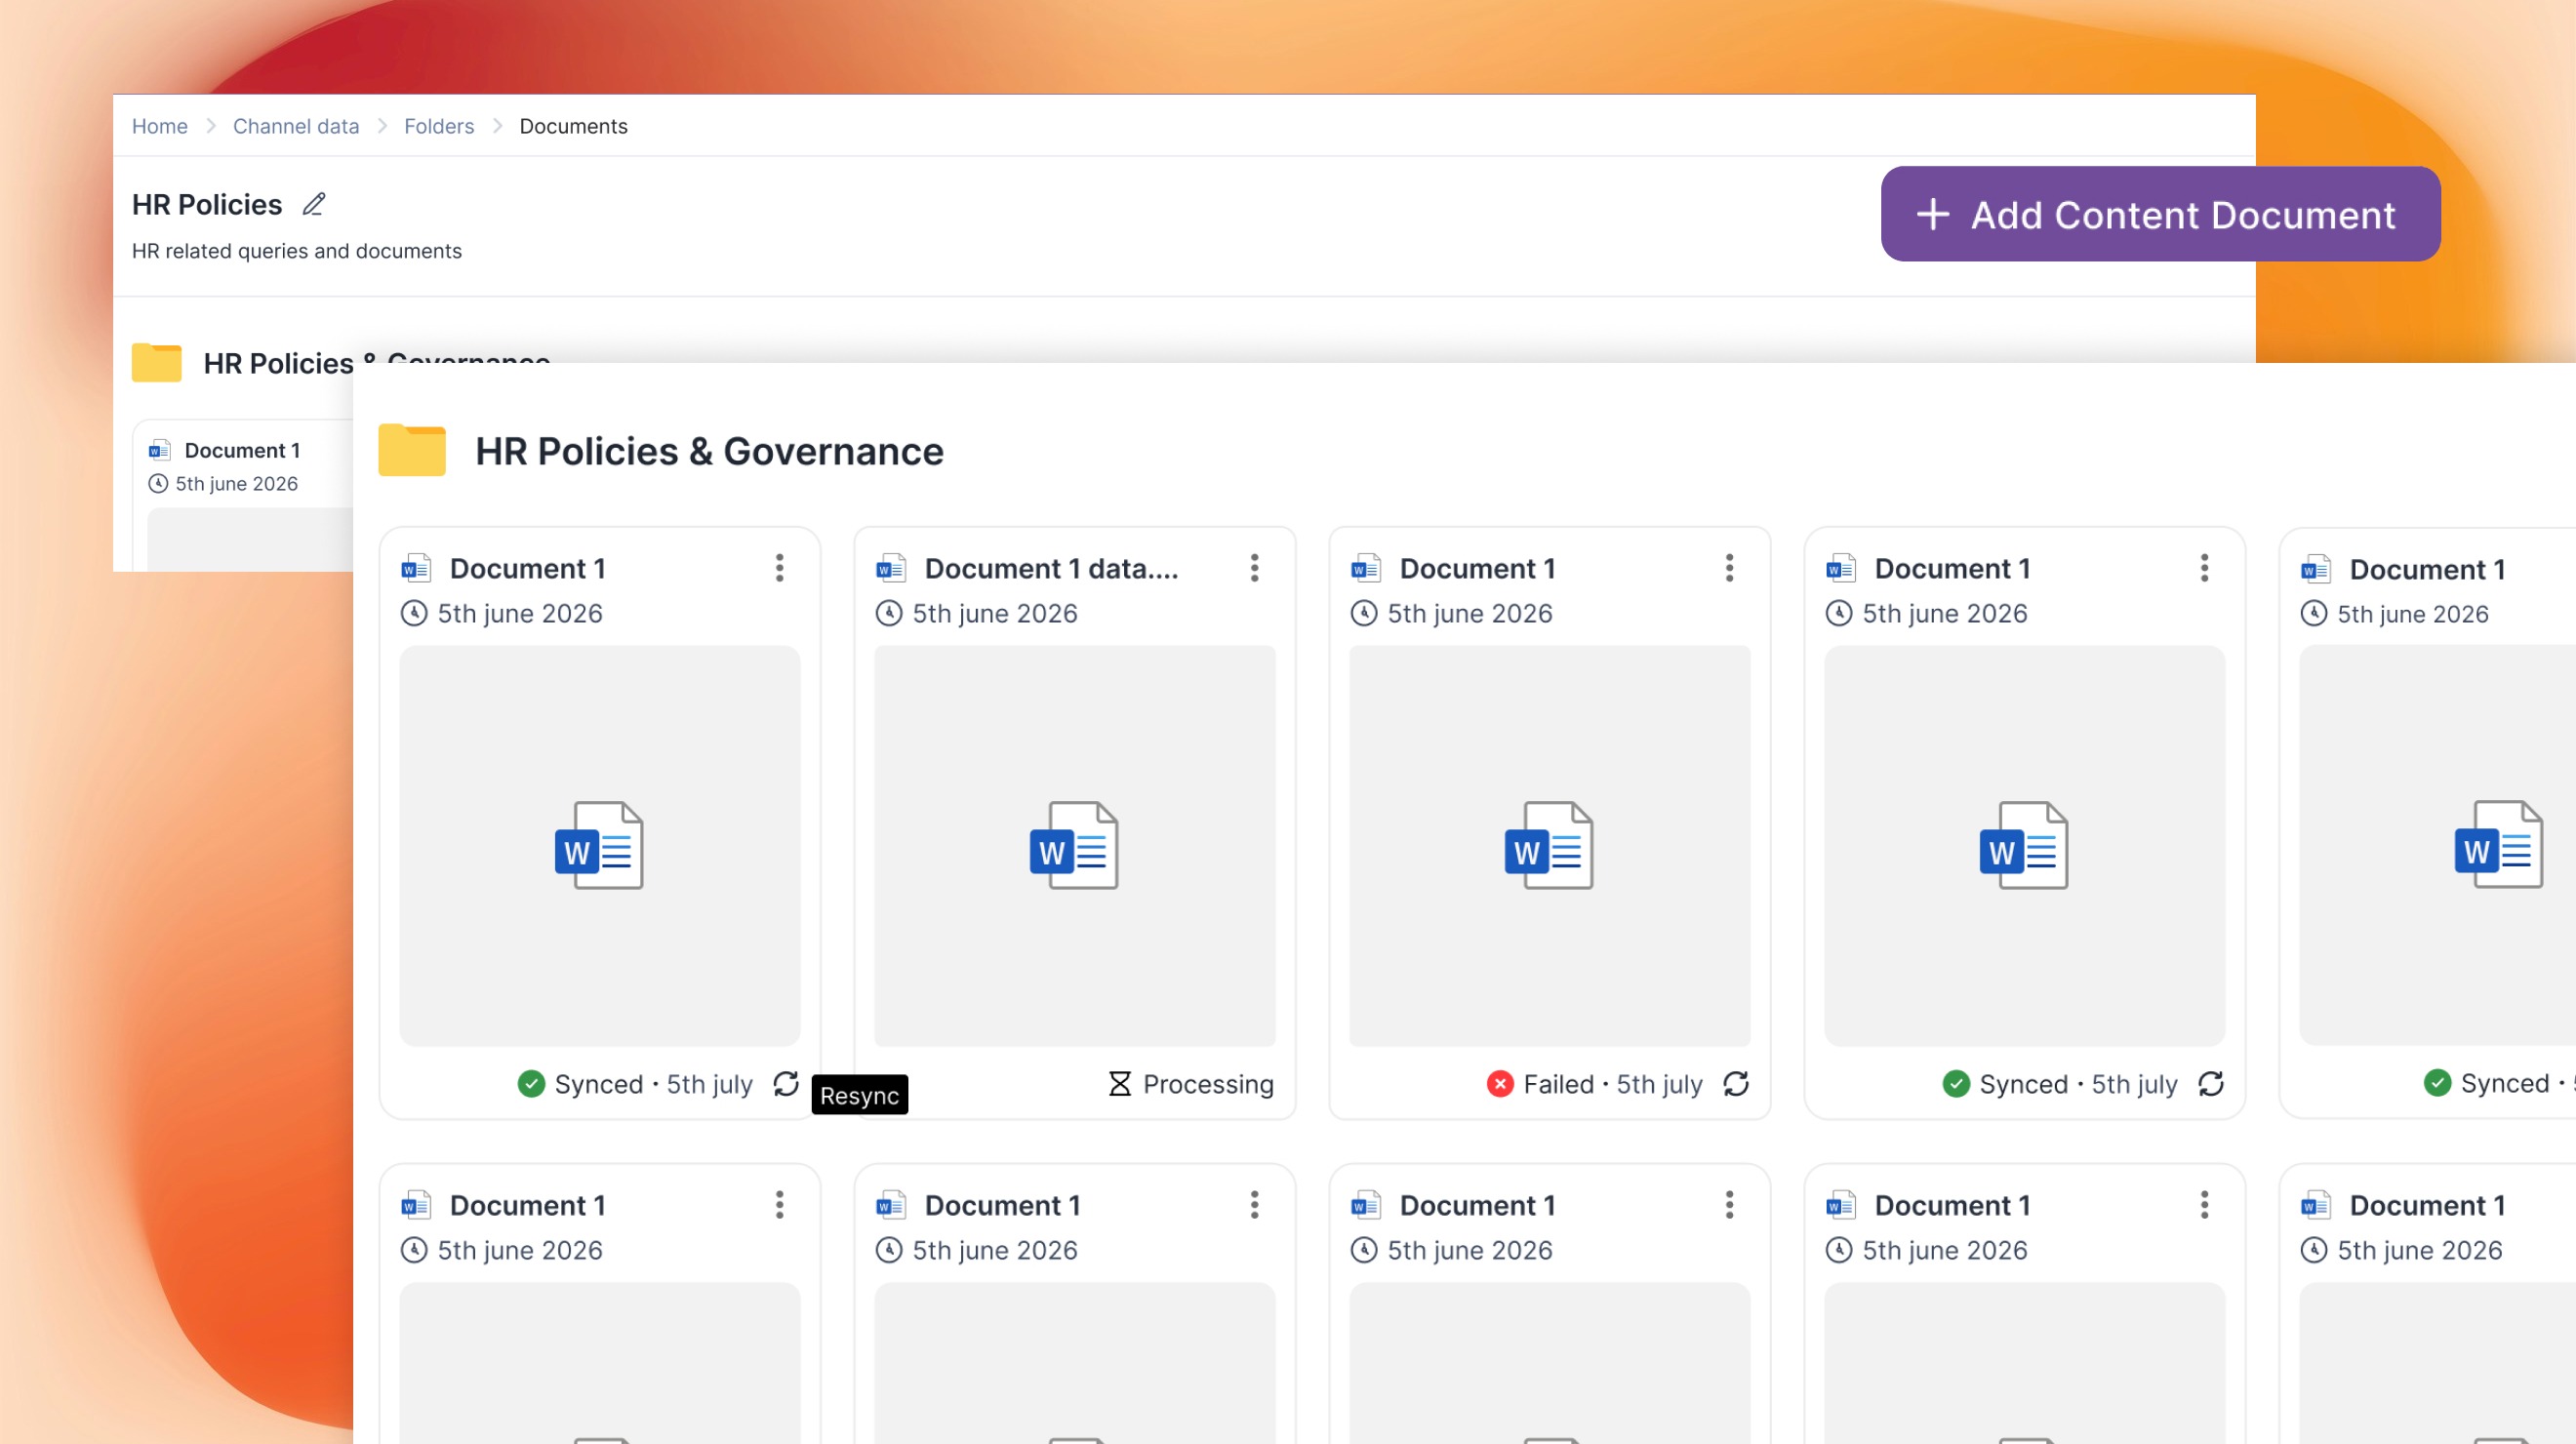Click Document 1 card in background window

[243, 494]
